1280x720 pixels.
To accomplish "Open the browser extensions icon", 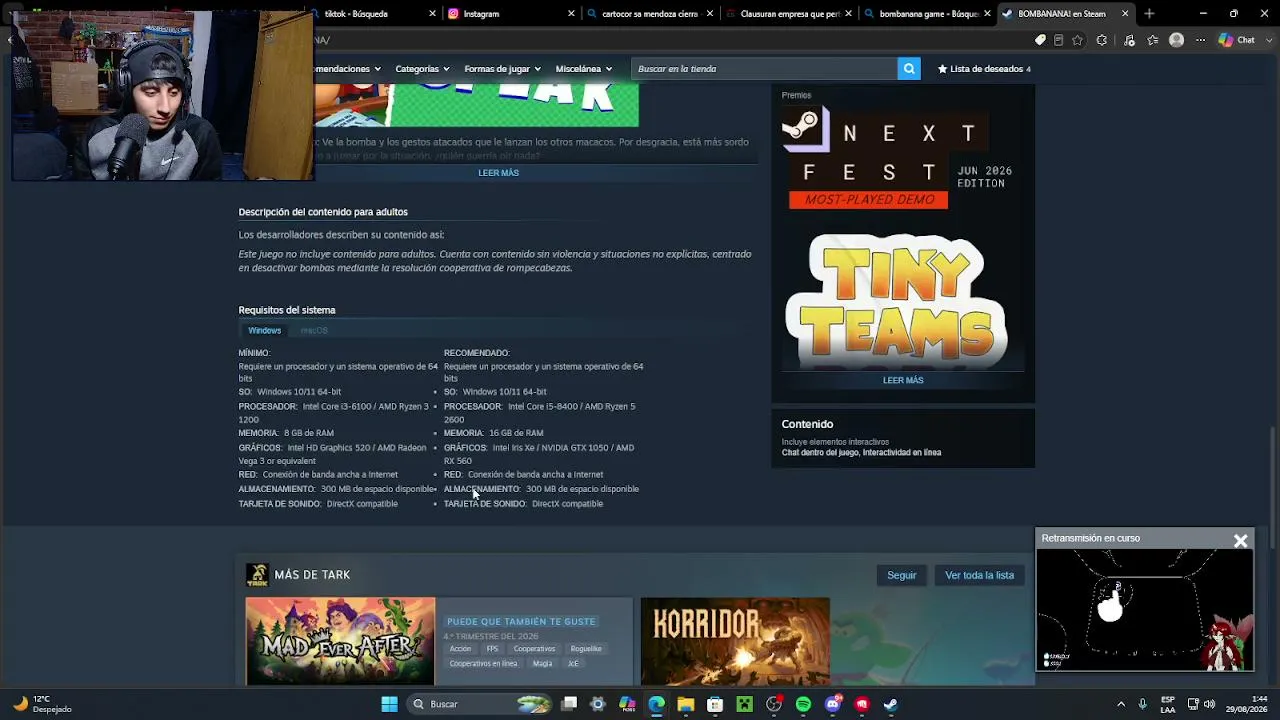I will [1102, 40].
